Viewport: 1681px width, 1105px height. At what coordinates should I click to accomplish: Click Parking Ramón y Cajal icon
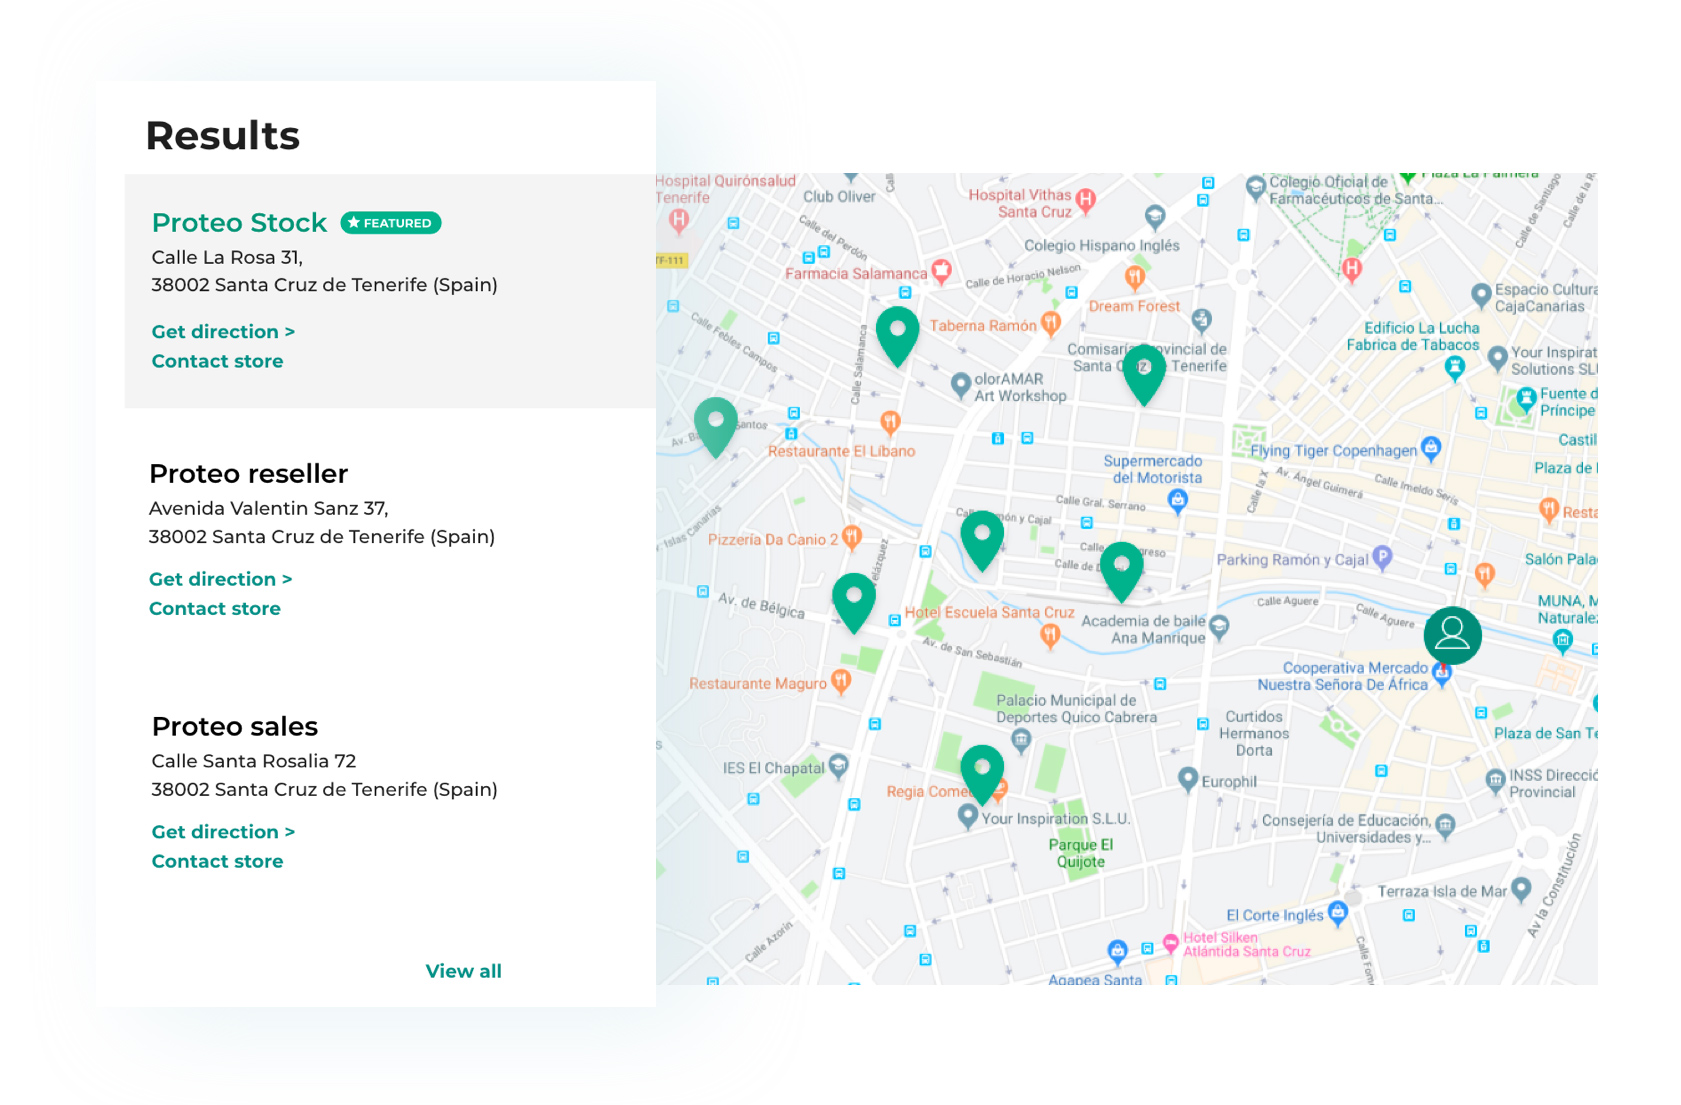click(1382, 557)
